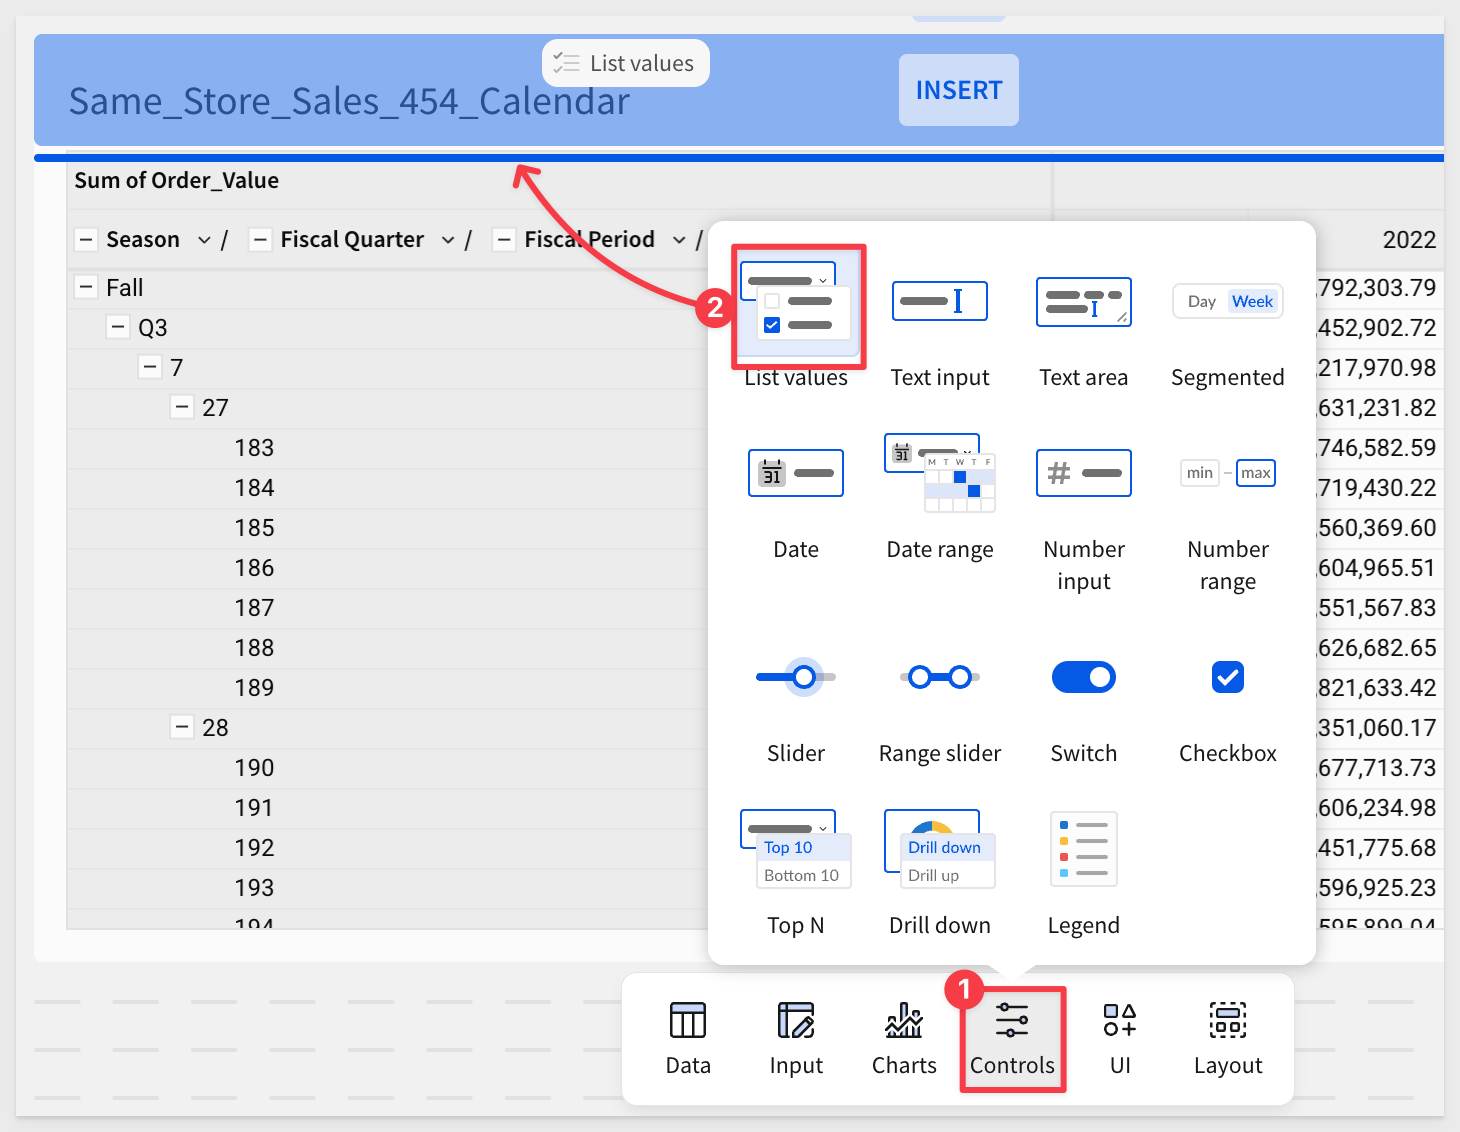The width and height of the screenshot is (1460, 1132).
Task: Pick the Text area control icon
Action: (1083, 302)
